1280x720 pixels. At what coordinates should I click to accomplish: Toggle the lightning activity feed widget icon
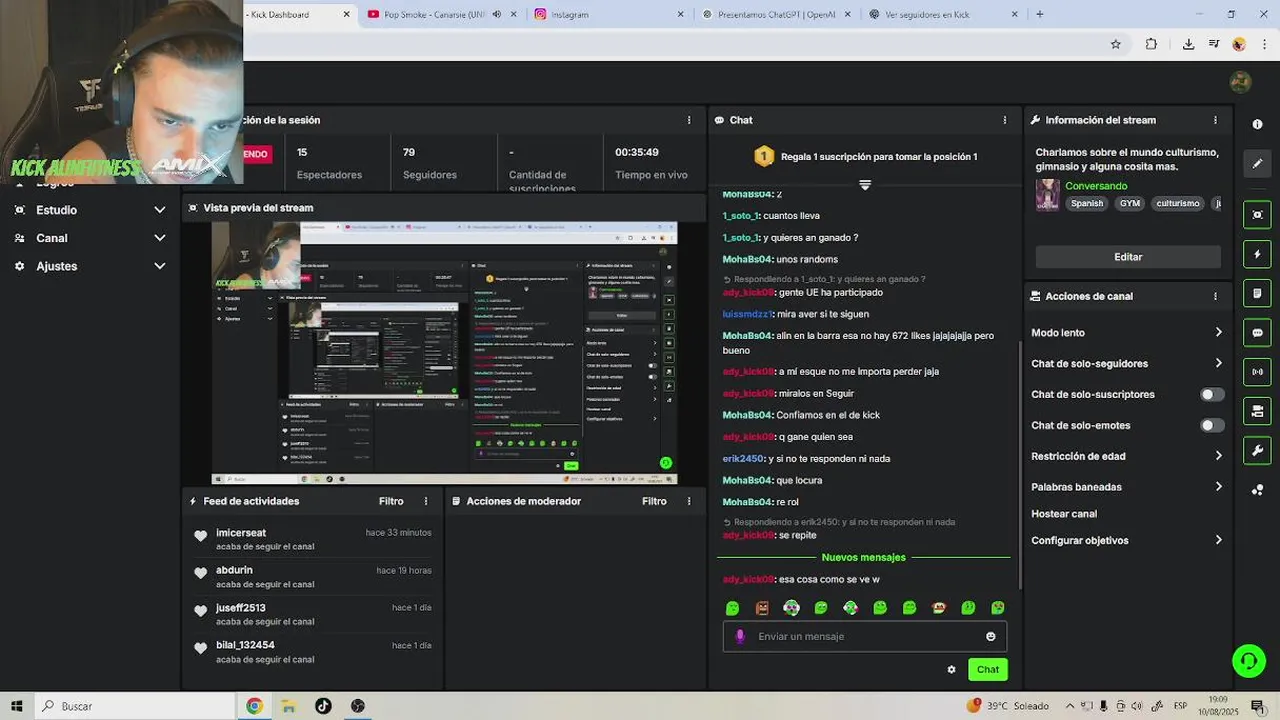point(1257,254)
